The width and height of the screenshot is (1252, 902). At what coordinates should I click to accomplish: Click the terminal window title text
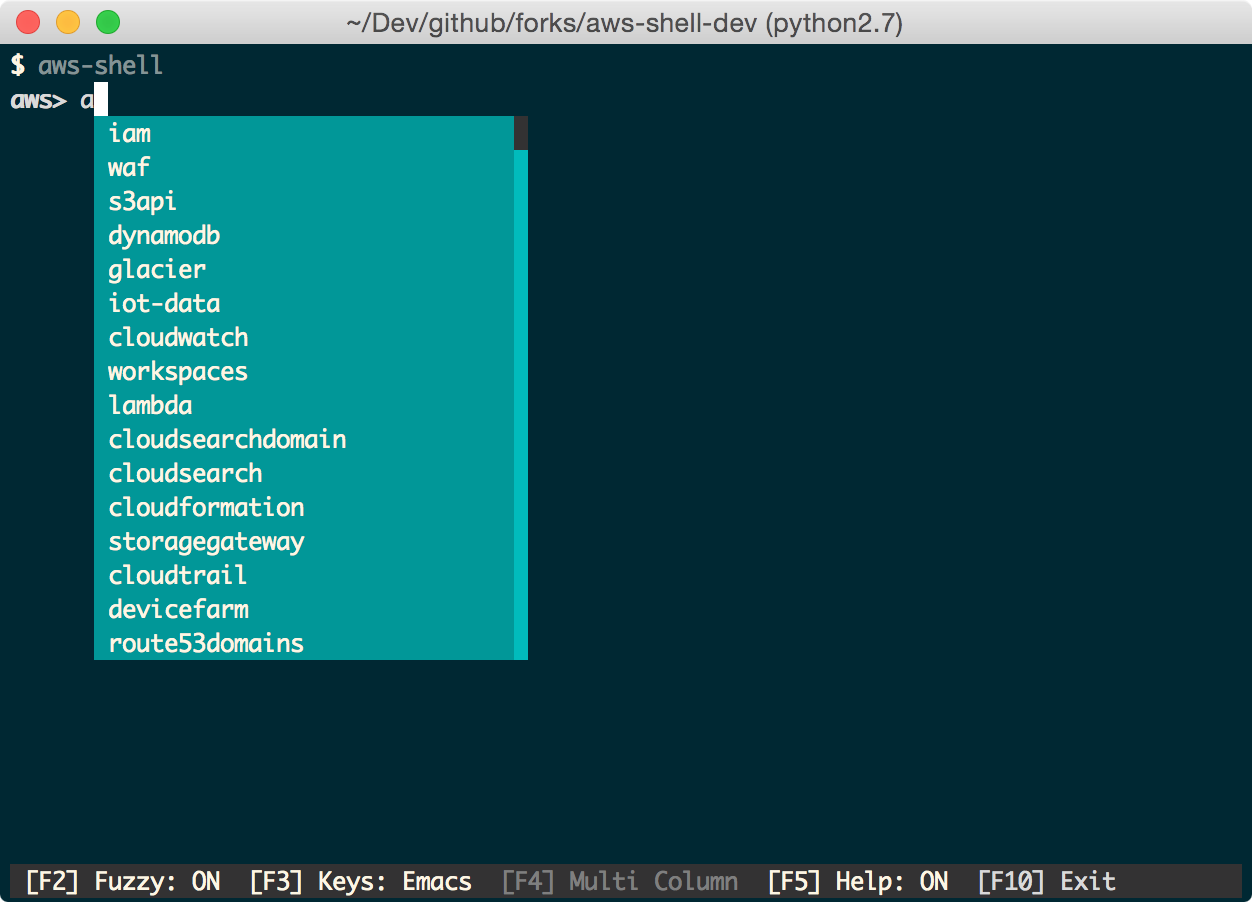(625, 22)
